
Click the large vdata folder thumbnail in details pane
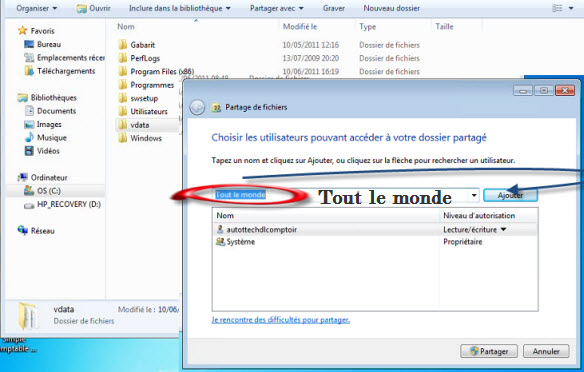click(x=27, y=316)
